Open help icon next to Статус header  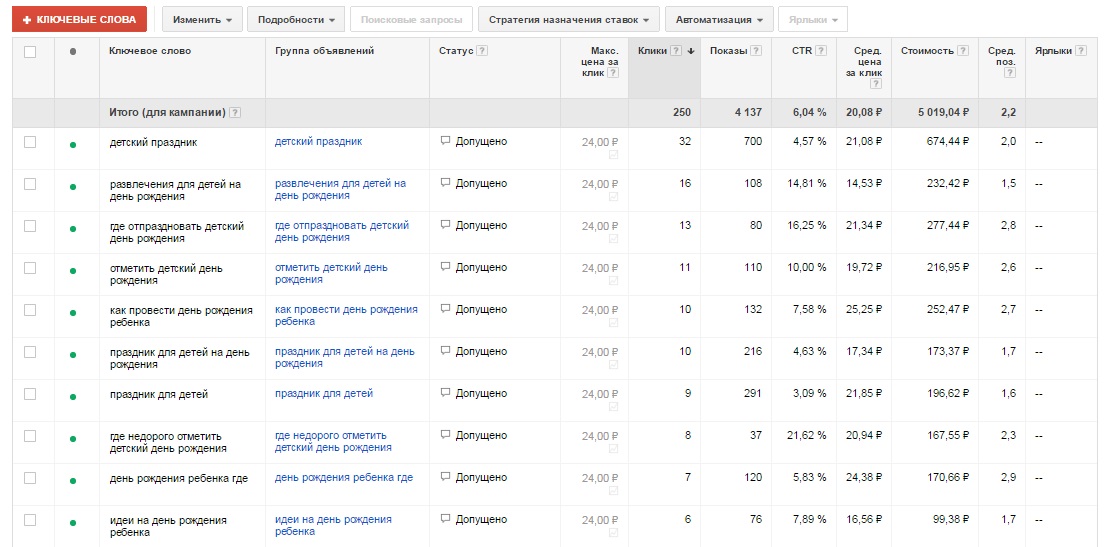[482, 51]
